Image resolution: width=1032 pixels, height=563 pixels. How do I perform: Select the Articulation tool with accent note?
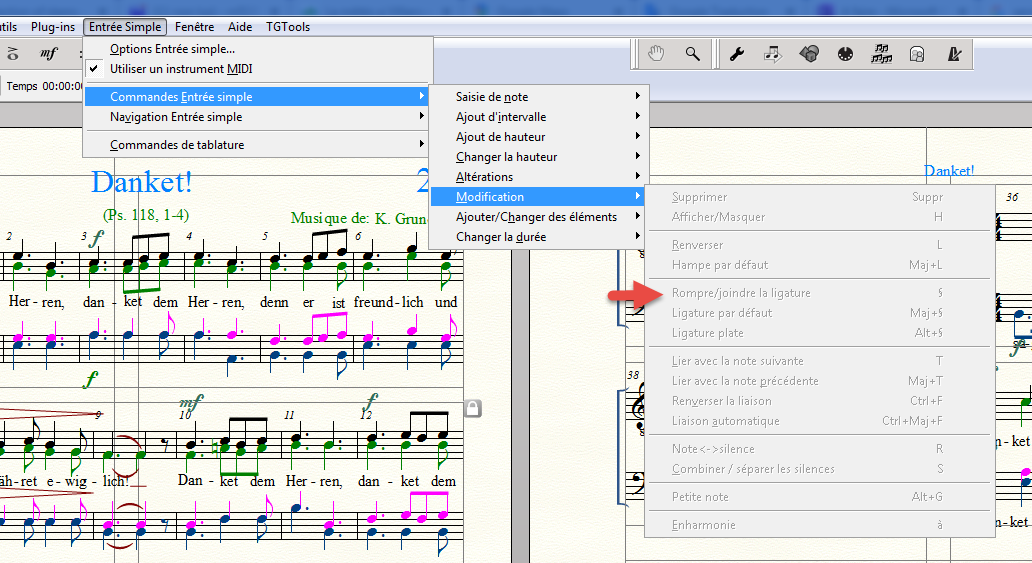13,53
